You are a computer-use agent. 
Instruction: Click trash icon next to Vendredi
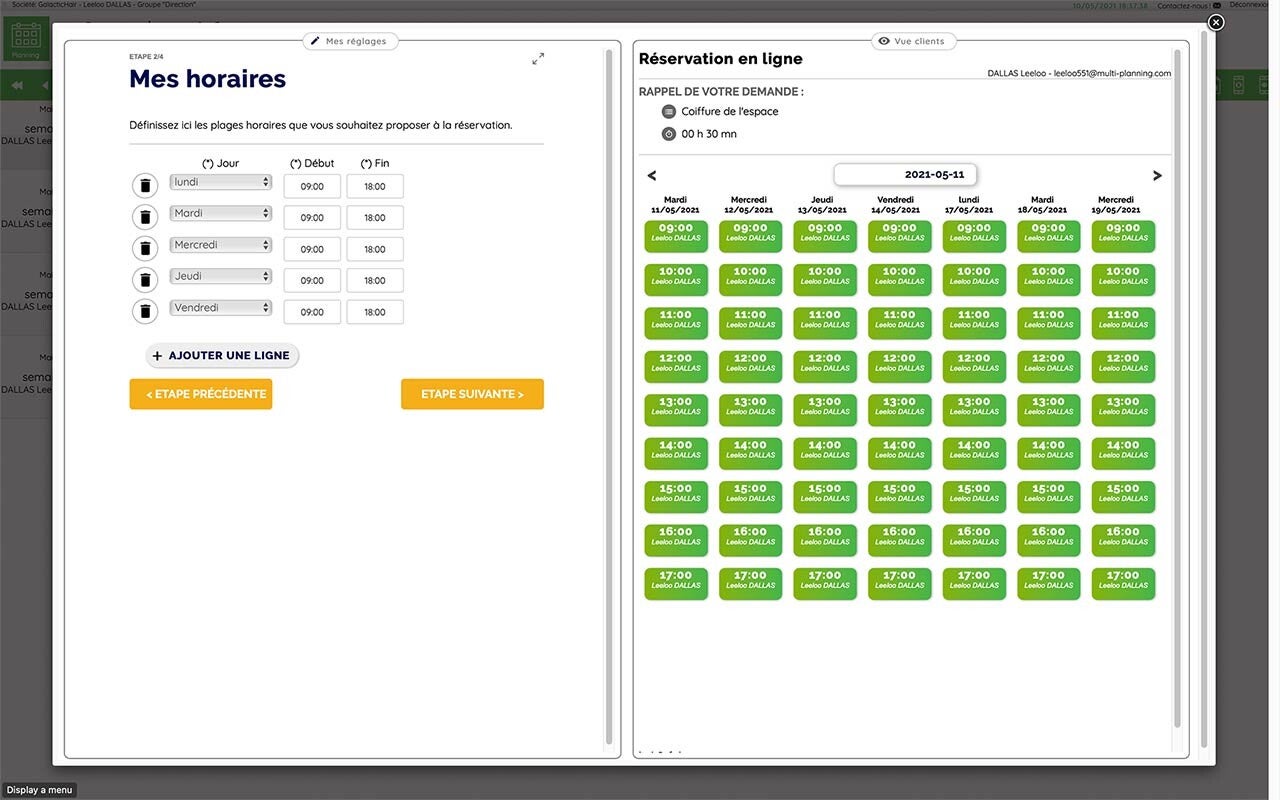point(145,312)
